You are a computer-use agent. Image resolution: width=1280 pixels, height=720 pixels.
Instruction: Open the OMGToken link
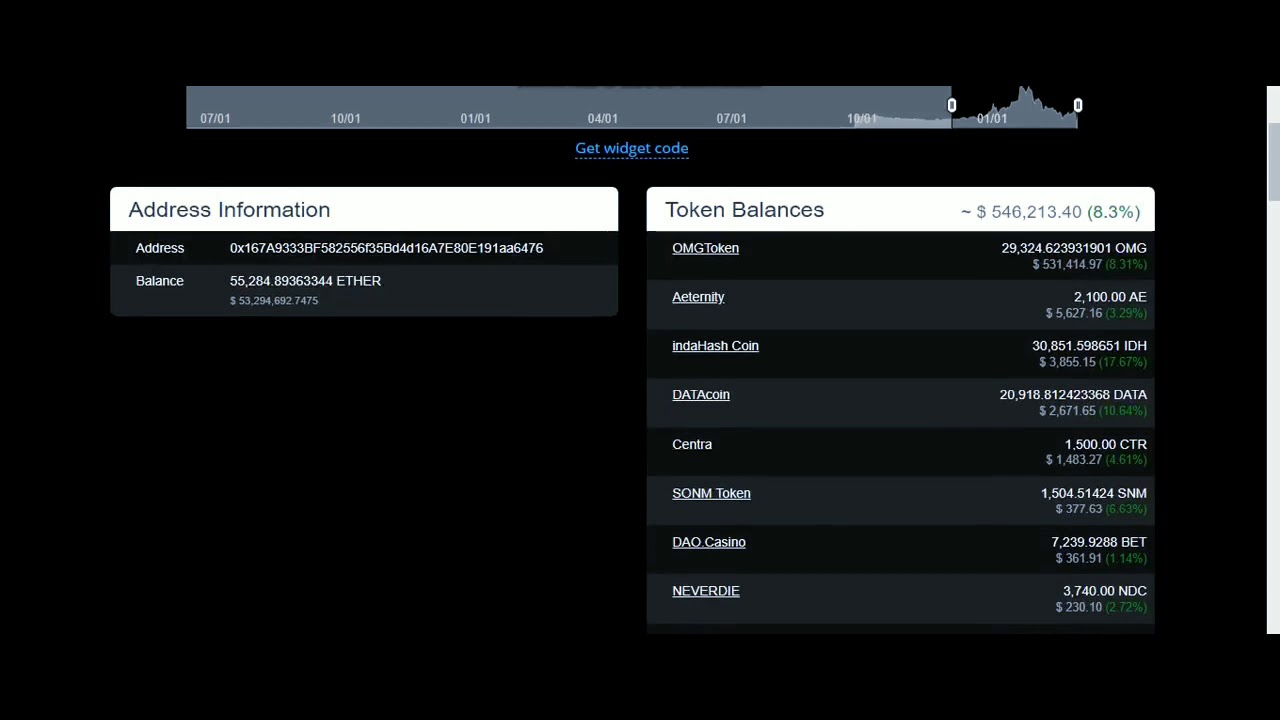pos(705,248)
